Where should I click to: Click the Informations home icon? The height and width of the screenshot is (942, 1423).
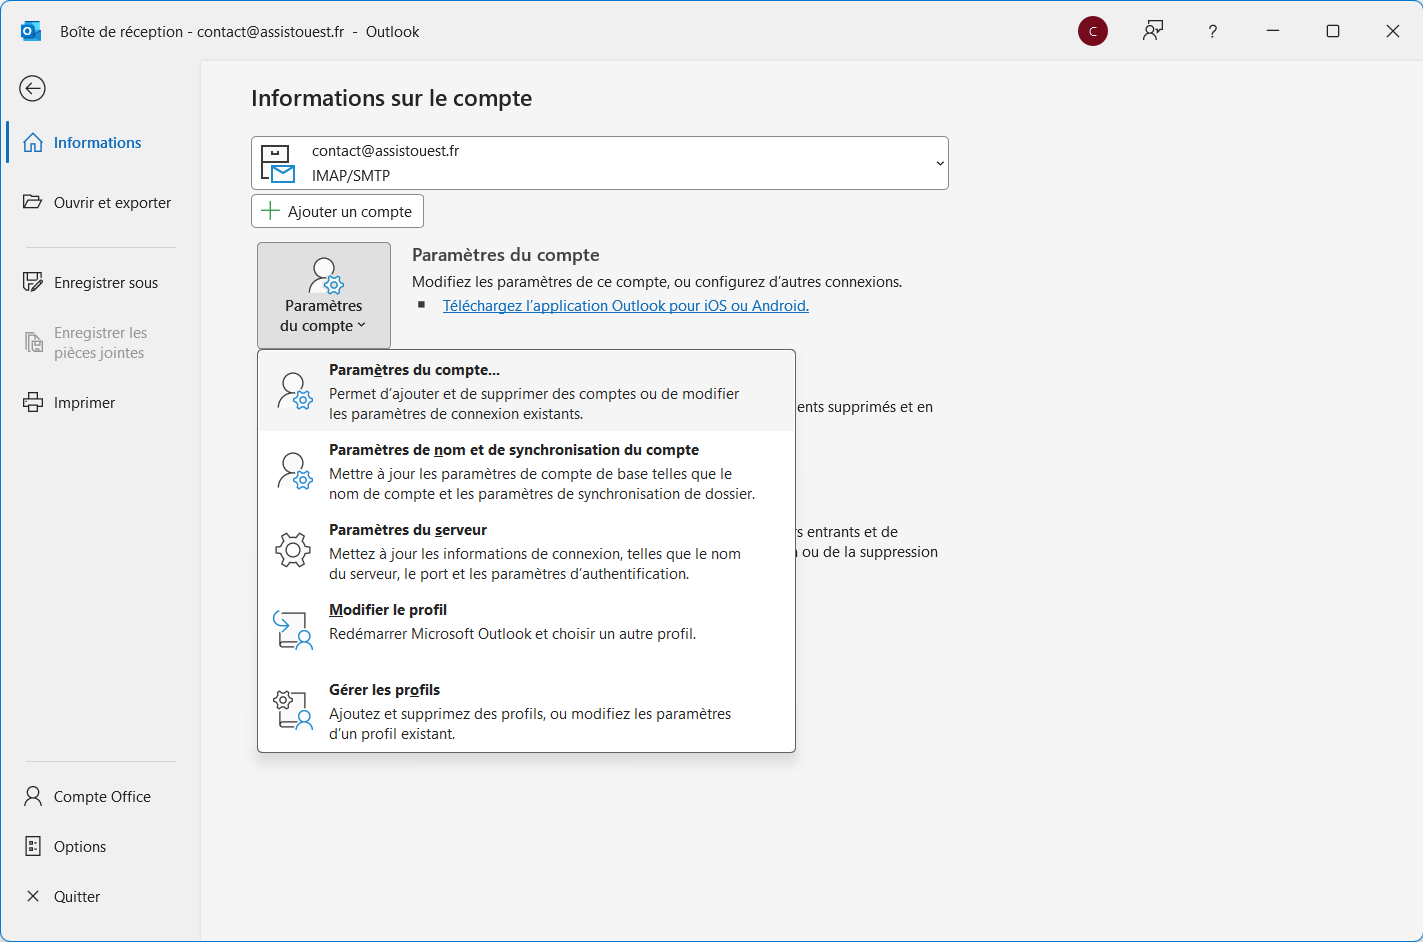(33, 142)
